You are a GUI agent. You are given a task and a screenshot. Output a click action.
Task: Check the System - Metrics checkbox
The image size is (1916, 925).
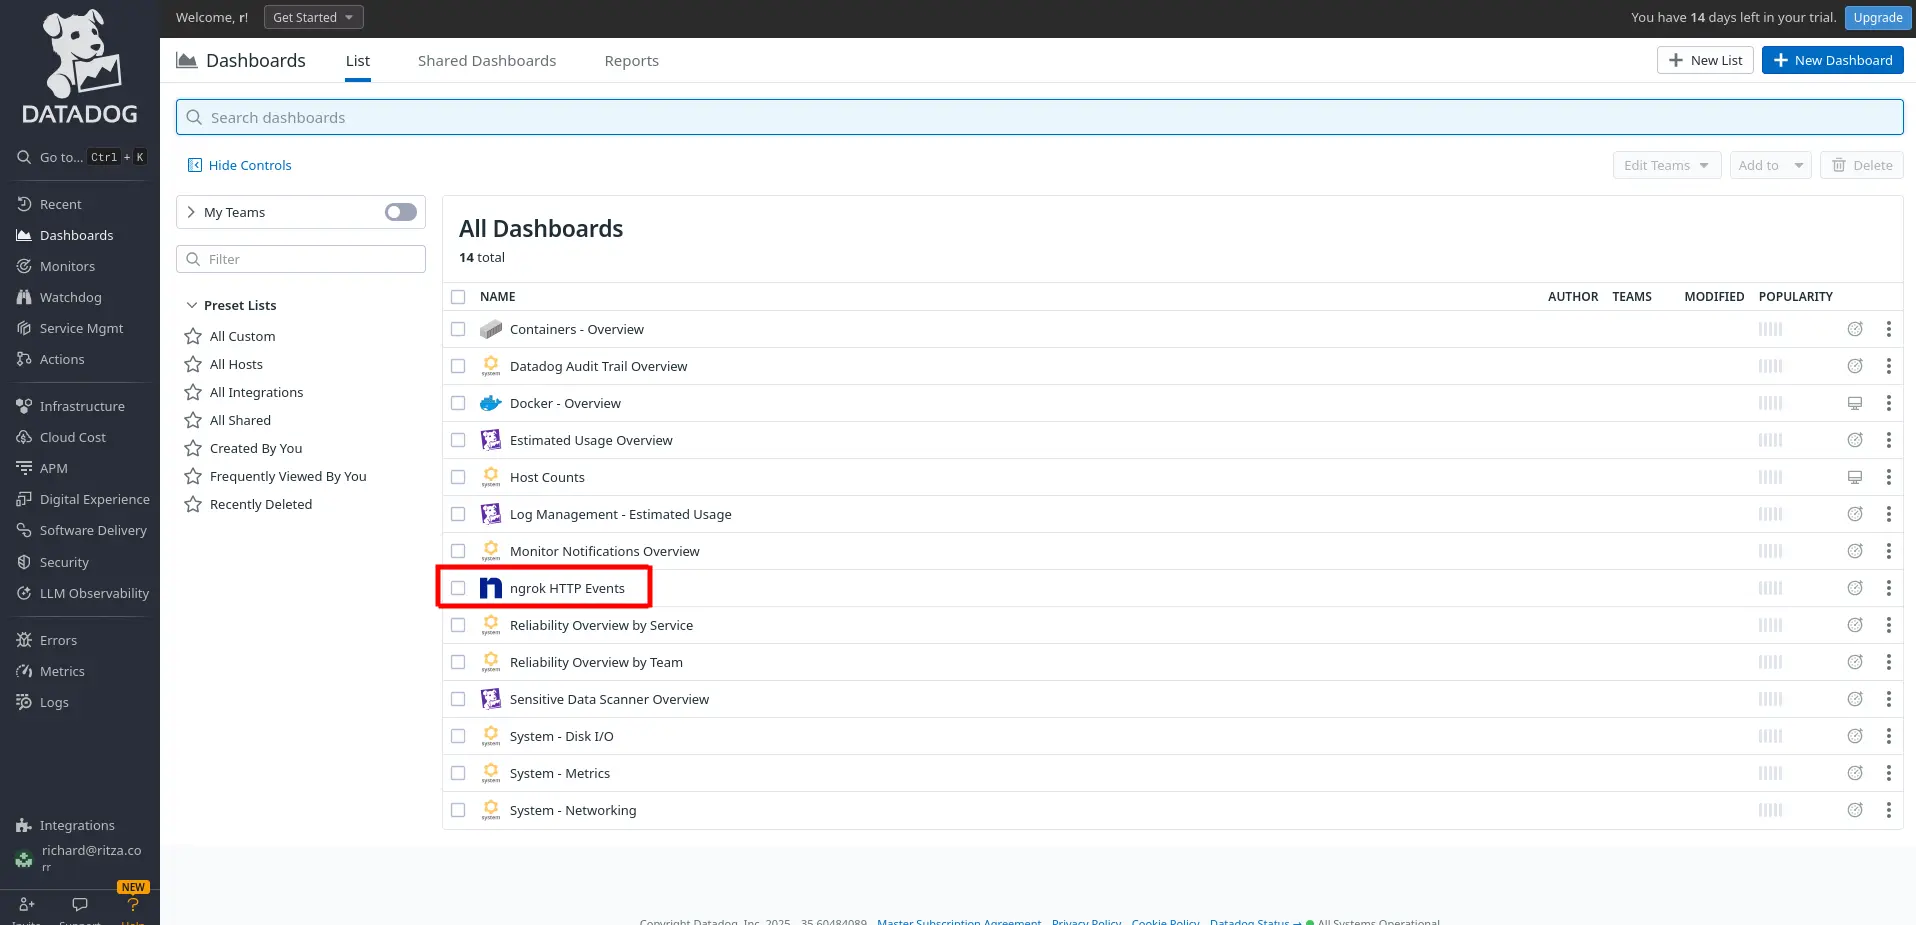458,773
